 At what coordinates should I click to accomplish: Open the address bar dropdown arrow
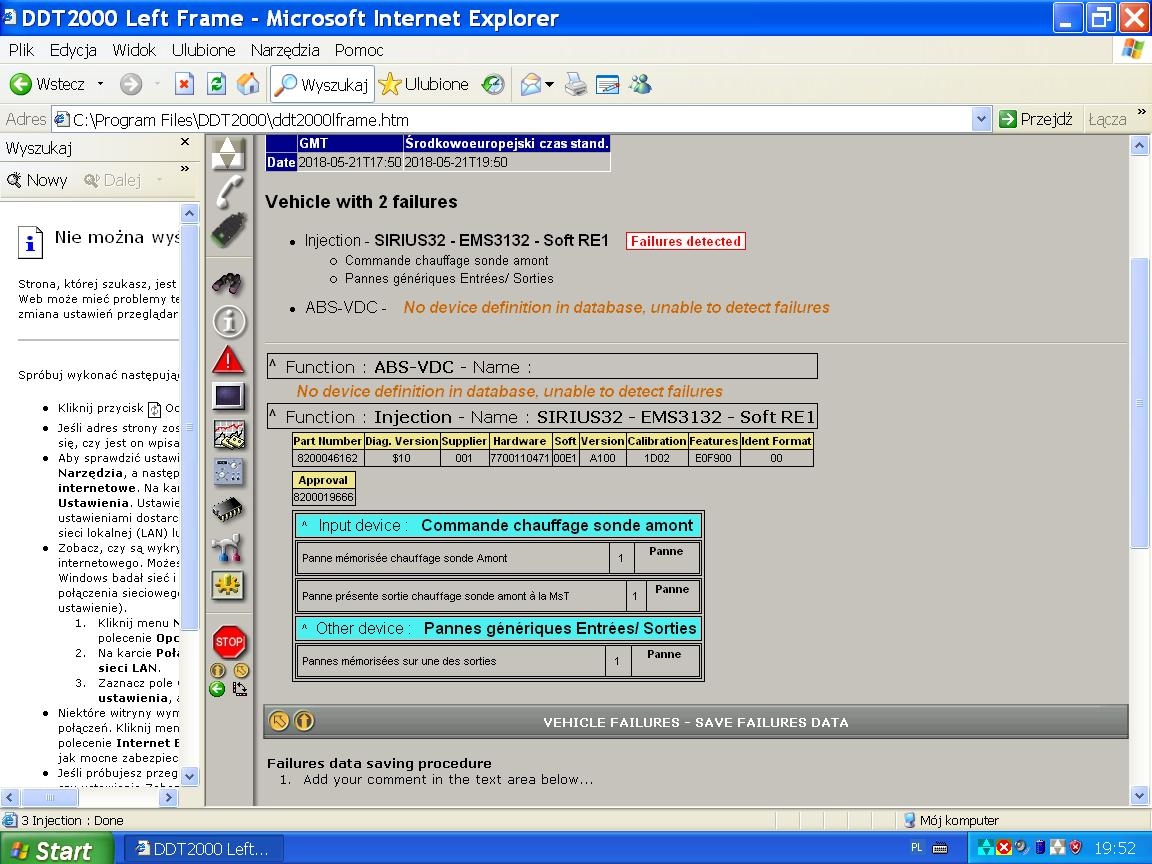coord(981,119)
